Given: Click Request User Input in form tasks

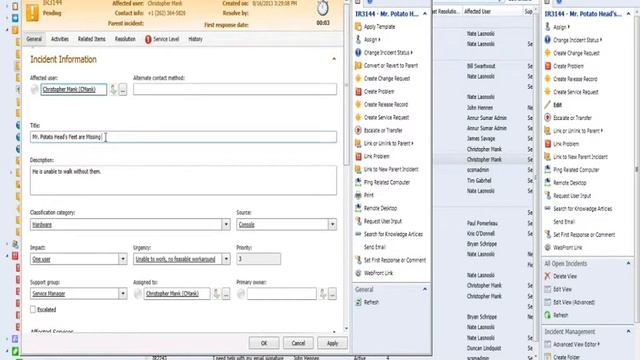Looking at the screenshot, I should 382,221.
